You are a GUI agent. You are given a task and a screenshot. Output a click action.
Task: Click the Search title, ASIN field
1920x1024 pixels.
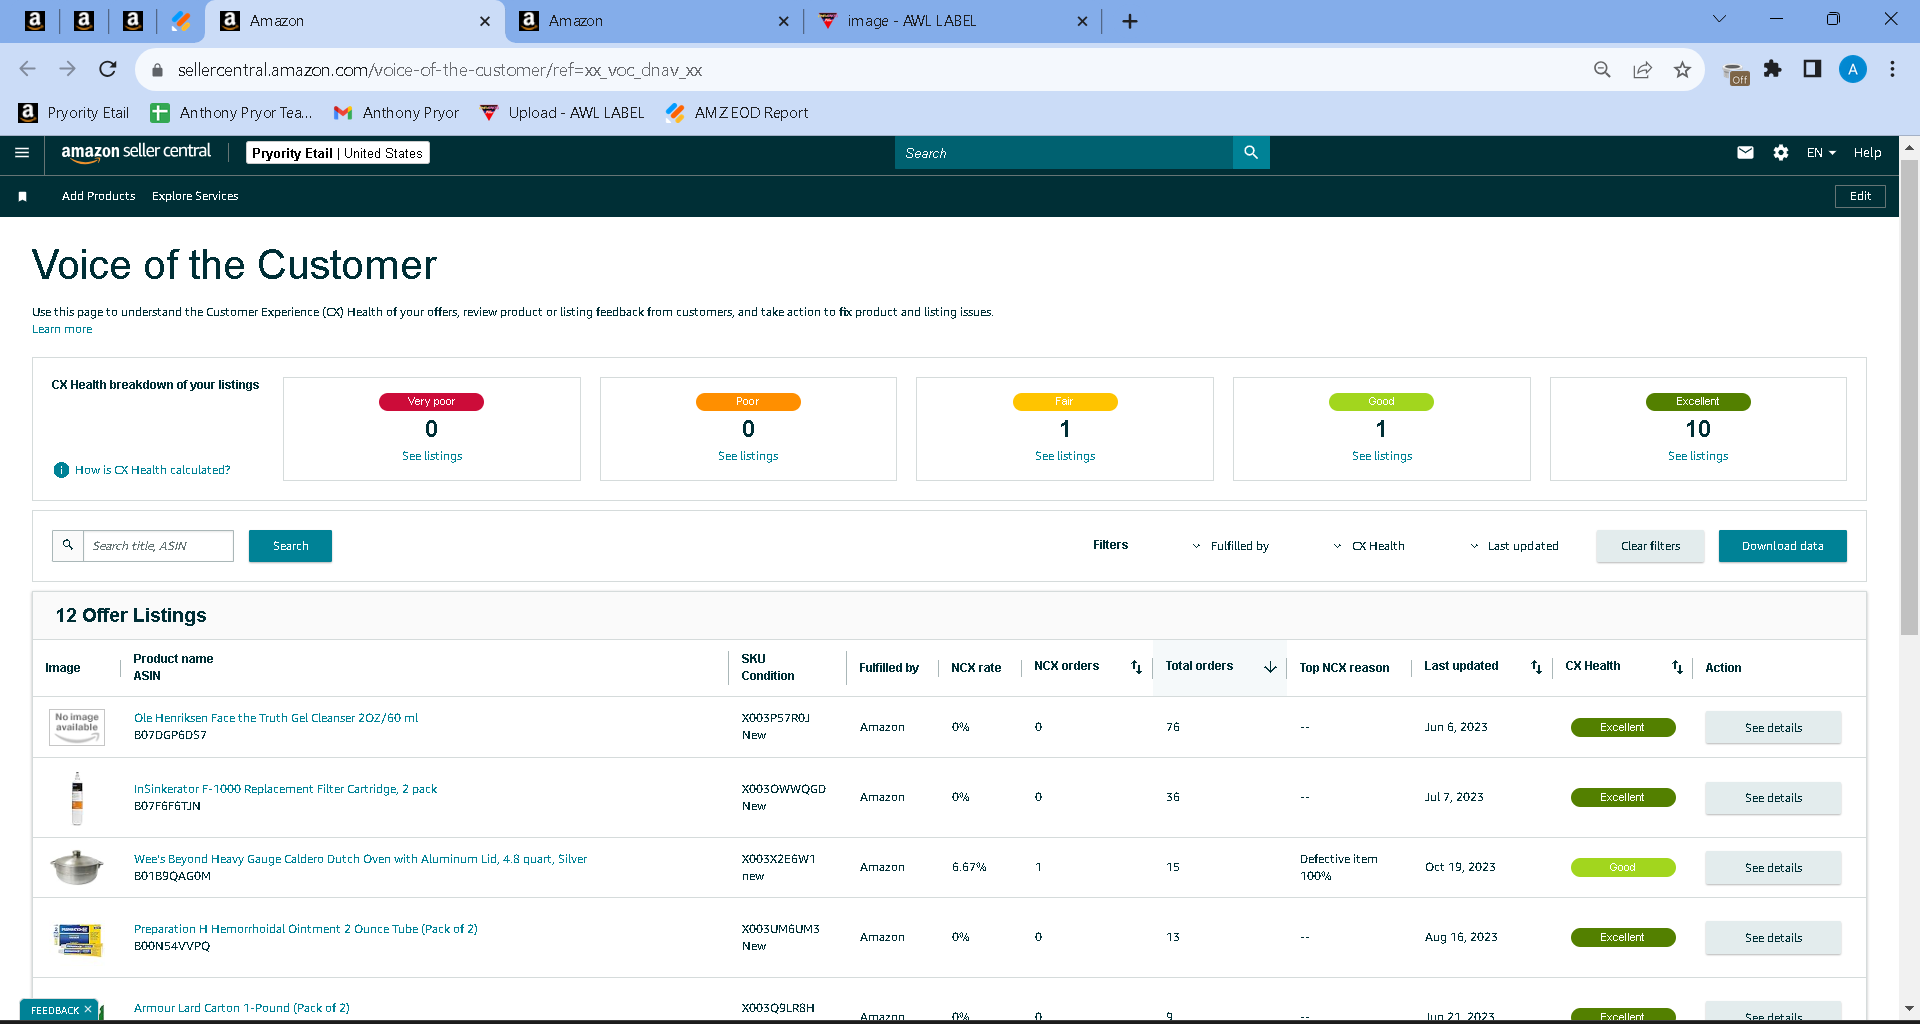click(x=158, y=546)
